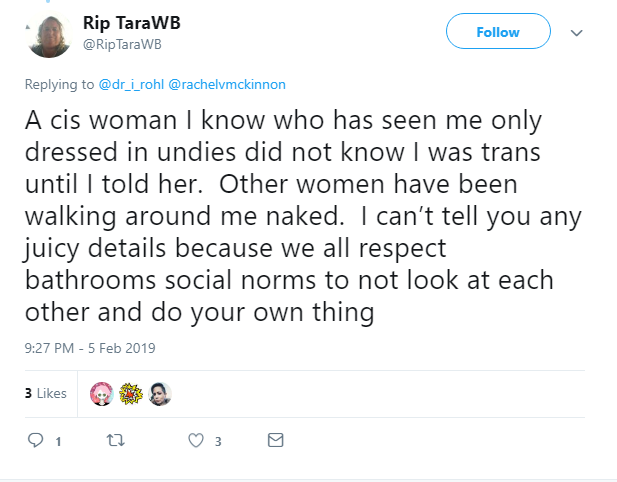Like the tweet with the heart icon
This screenshot has height=482, width=617.
[196, 440]
